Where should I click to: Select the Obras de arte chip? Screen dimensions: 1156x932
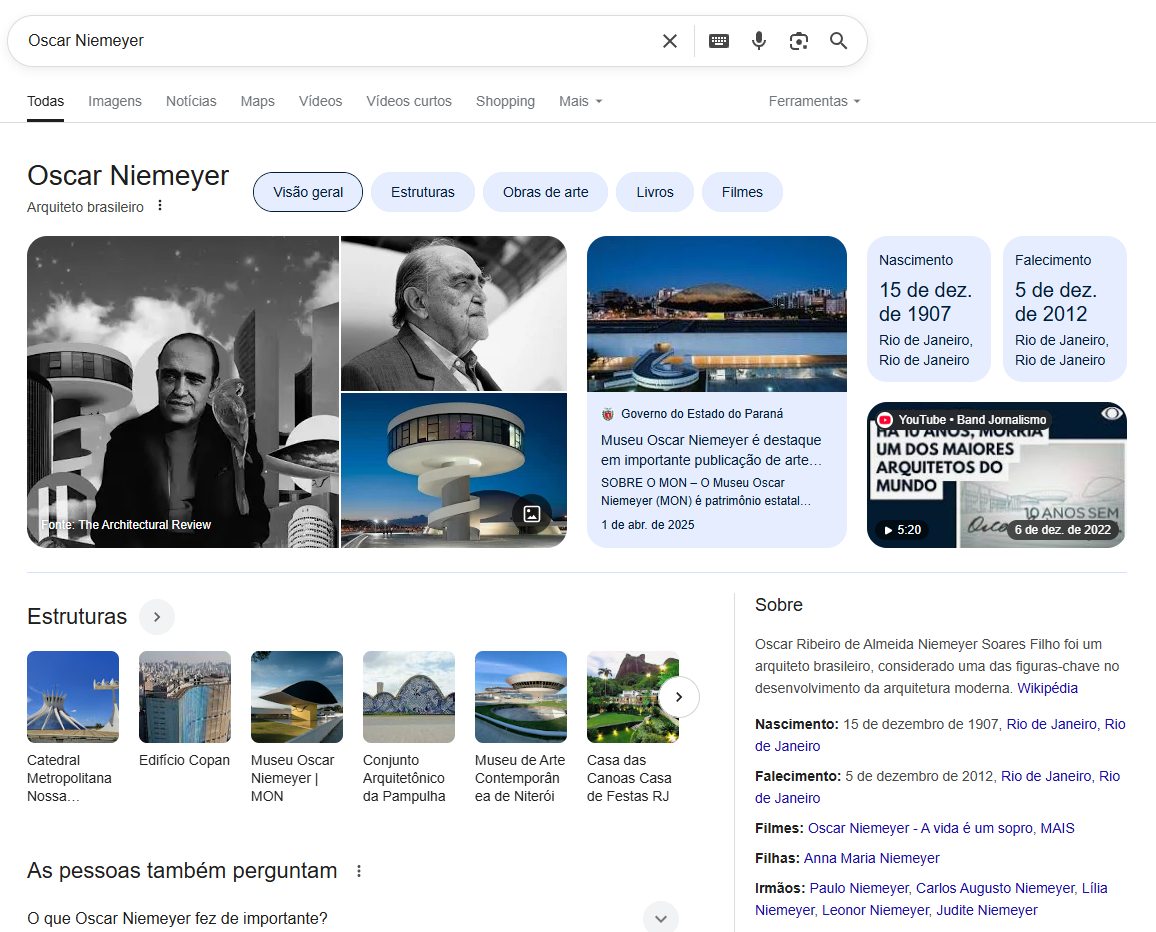click(x=546, y=192)
